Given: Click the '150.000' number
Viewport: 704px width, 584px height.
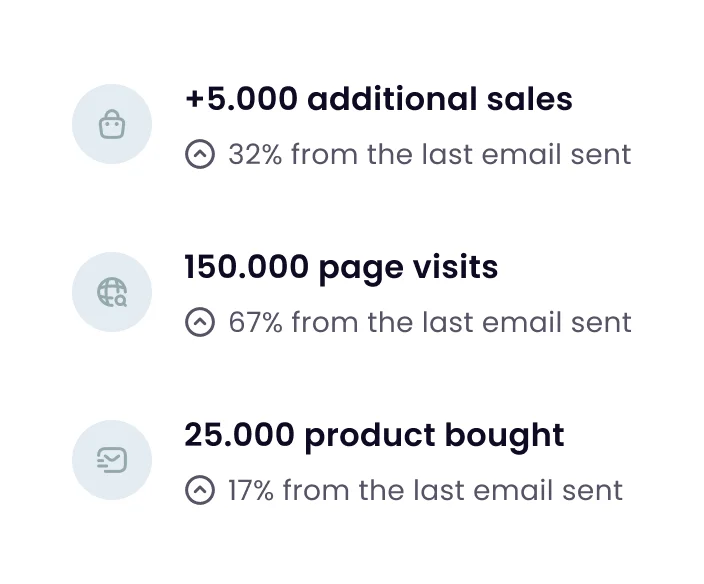Looking at the screenshot, I should click(246, 267).
